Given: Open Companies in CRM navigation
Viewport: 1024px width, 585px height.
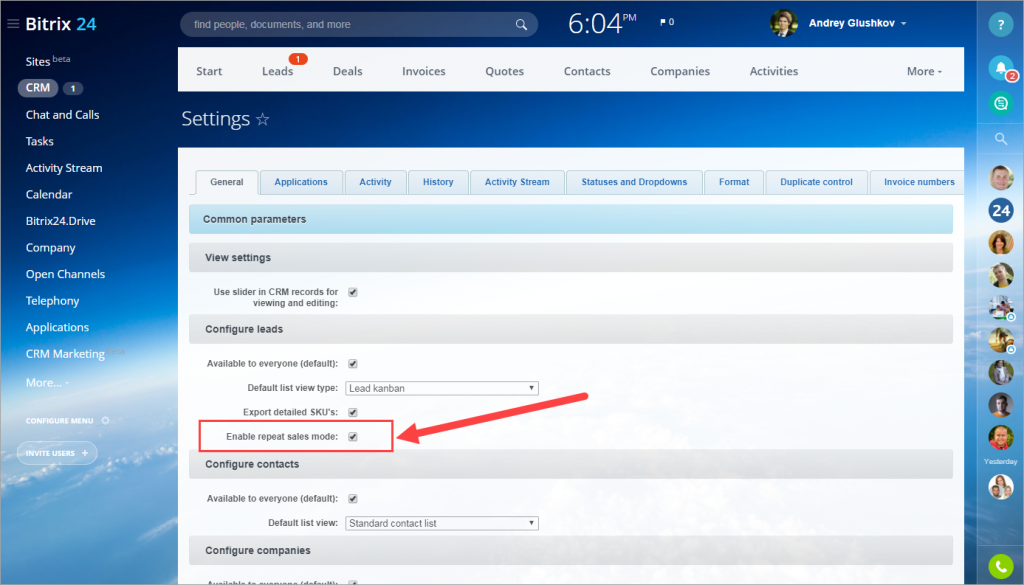Looking at the screenshot, I should pyautogui.click(x=680, y=71).
